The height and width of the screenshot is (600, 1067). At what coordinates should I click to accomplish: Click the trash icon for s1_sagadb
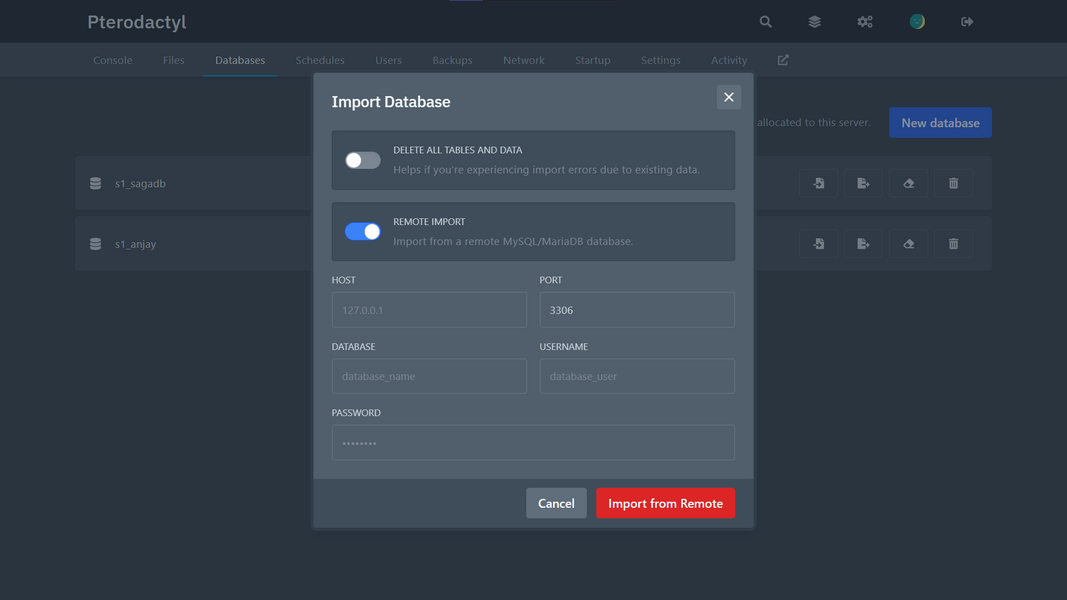953,183
